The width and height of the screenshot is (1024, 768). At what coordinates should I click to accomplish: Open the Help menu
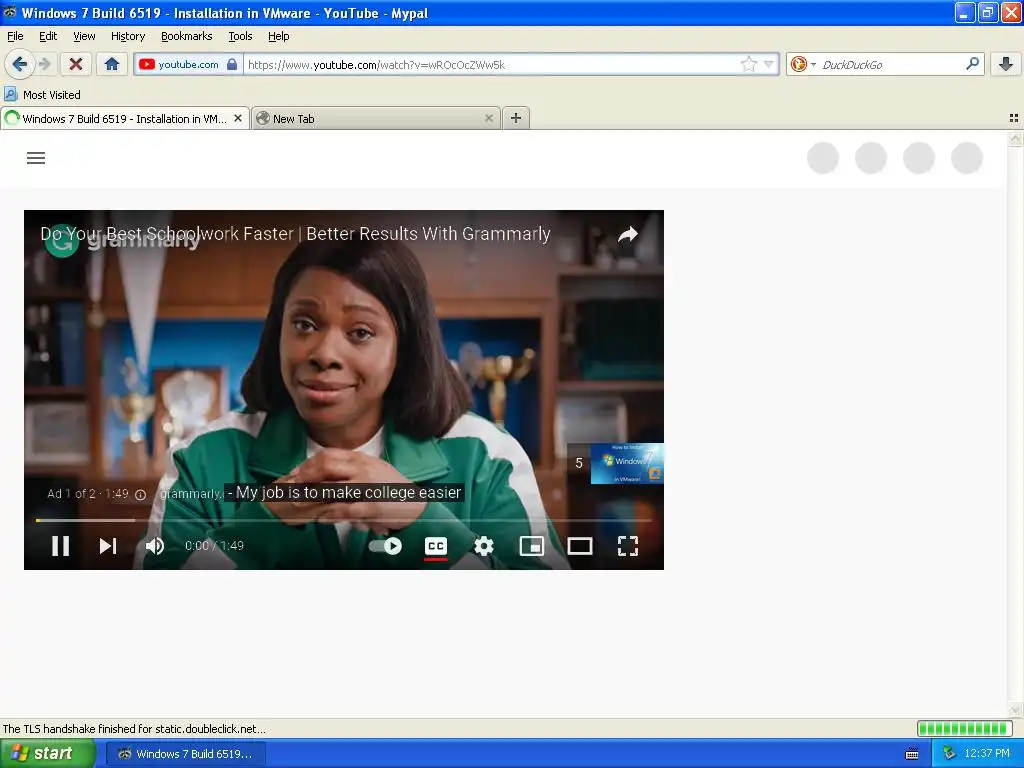tap(279, 36)
